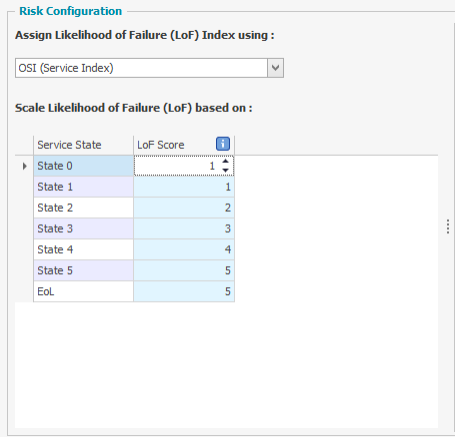
Task: Click the LoF Score cell for State 1
Action: pyautogui.click(x=184, y=187)
